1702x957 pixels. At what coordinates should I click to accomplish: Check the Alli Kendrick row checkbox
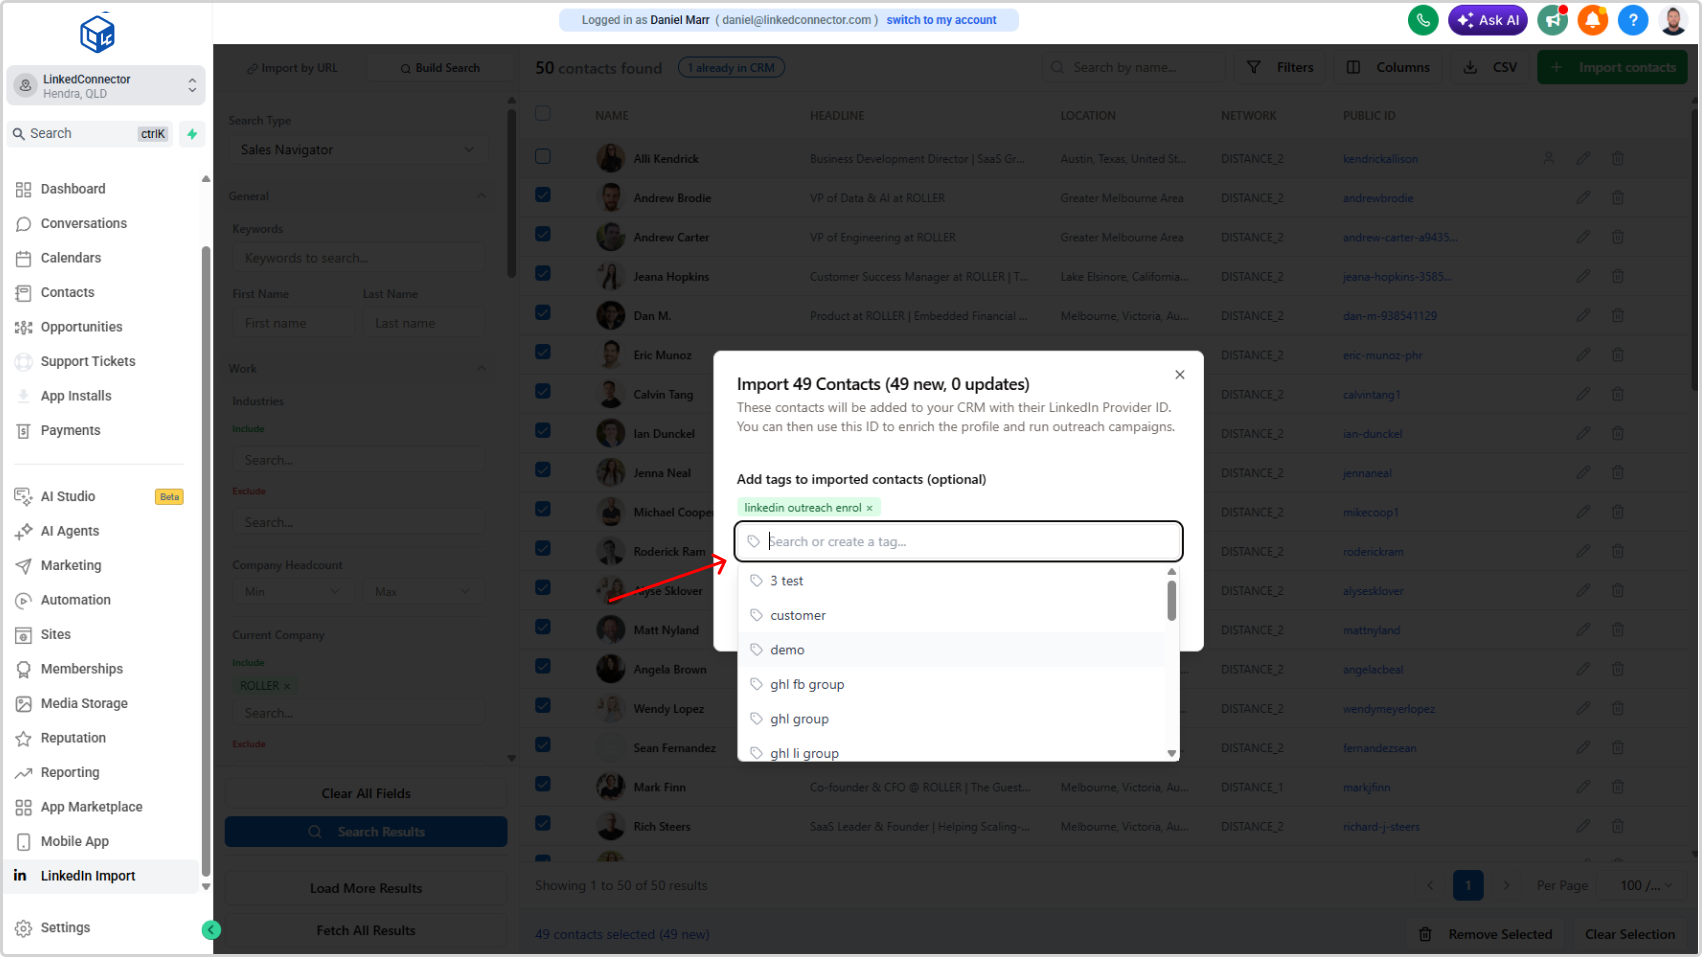tap(543, 156)
